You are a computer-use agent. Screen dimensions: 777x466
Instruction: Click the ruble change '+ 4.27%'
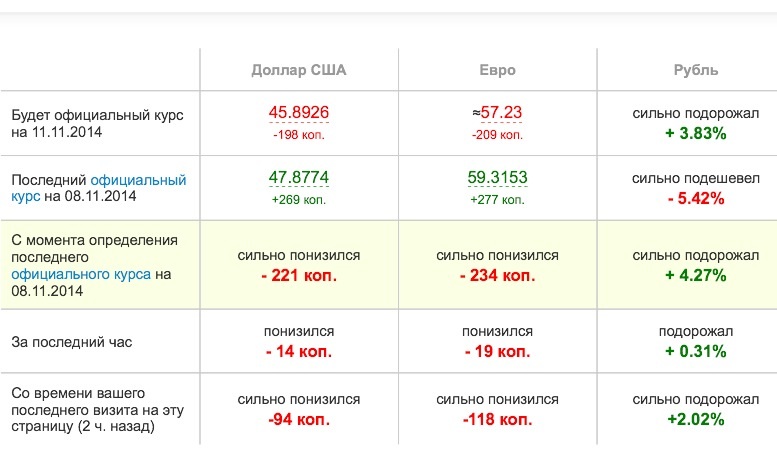point(696,275)
